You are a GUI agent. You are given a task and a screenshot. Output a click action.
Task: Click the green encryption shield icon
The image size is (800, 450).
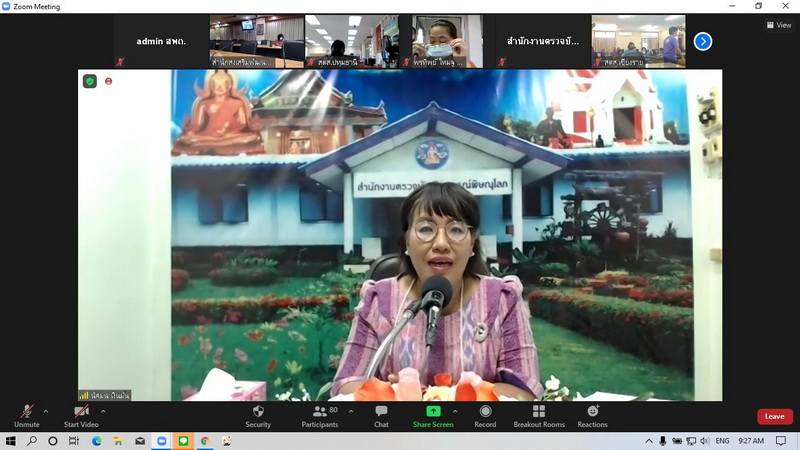coord(90,81)
